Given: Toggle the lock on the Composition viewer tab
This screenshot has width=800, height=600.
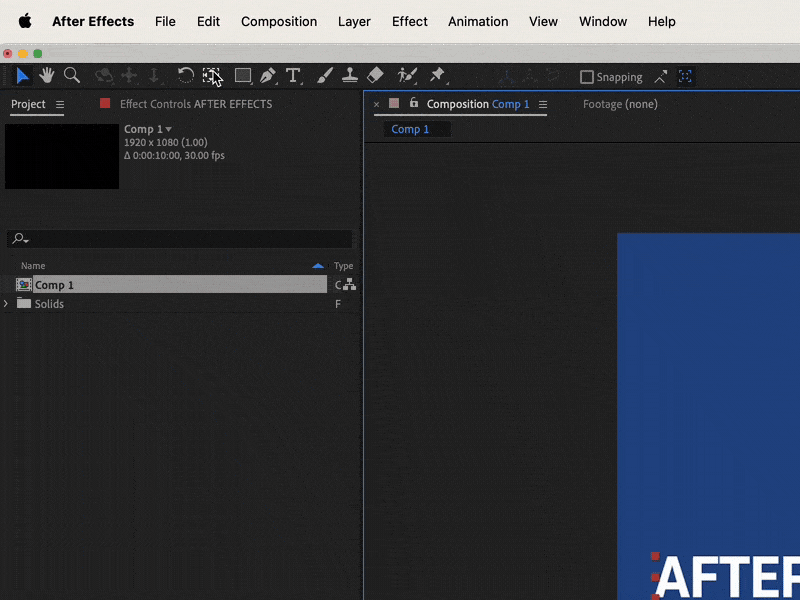Looking at the screenshot, I should [x=414, y=103].
